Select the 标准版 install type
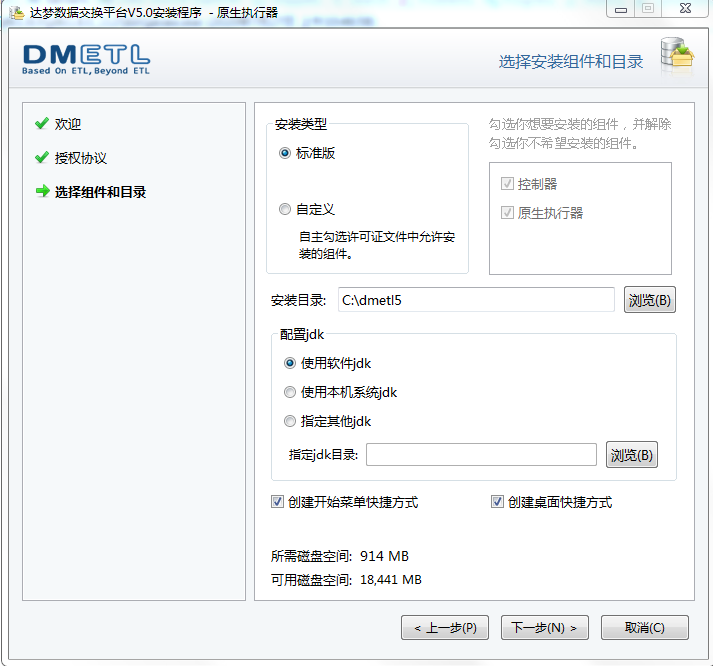Viewport: 713px width, 666px height. 285,153
